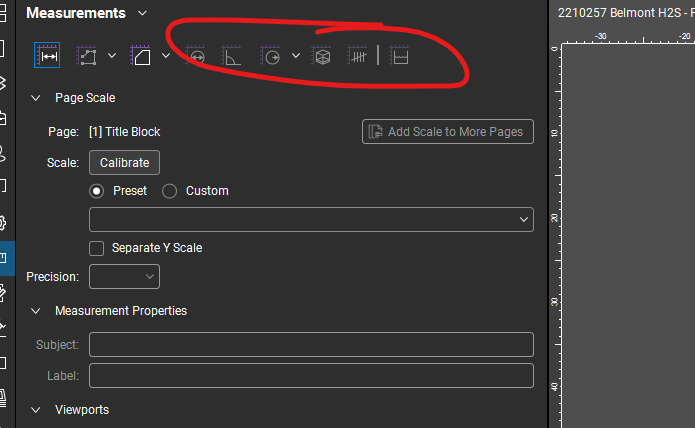
Task: Select the Preset scale radio button
Action: tap(97, 191)
